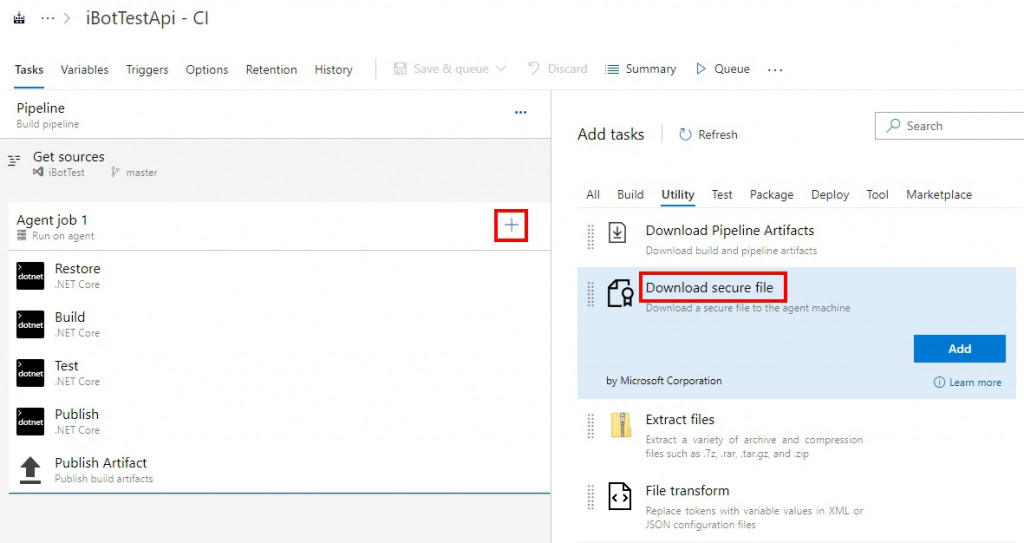Screen dimensions: 1024x543
Task: Show the Deploy tasks category
Action: (x=830, y=195)
